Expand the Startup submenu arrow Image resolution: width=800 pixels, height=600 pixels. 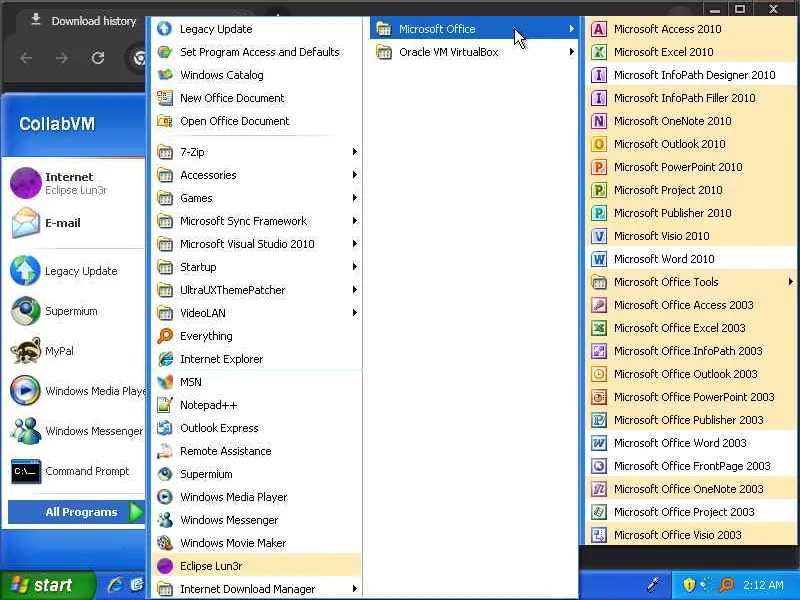click(x=354, y=267)
